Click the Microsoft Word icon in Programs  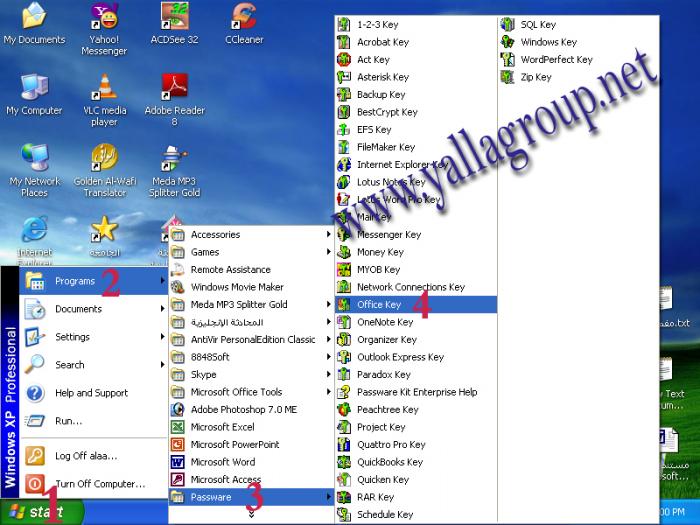(x=178, y=462)
